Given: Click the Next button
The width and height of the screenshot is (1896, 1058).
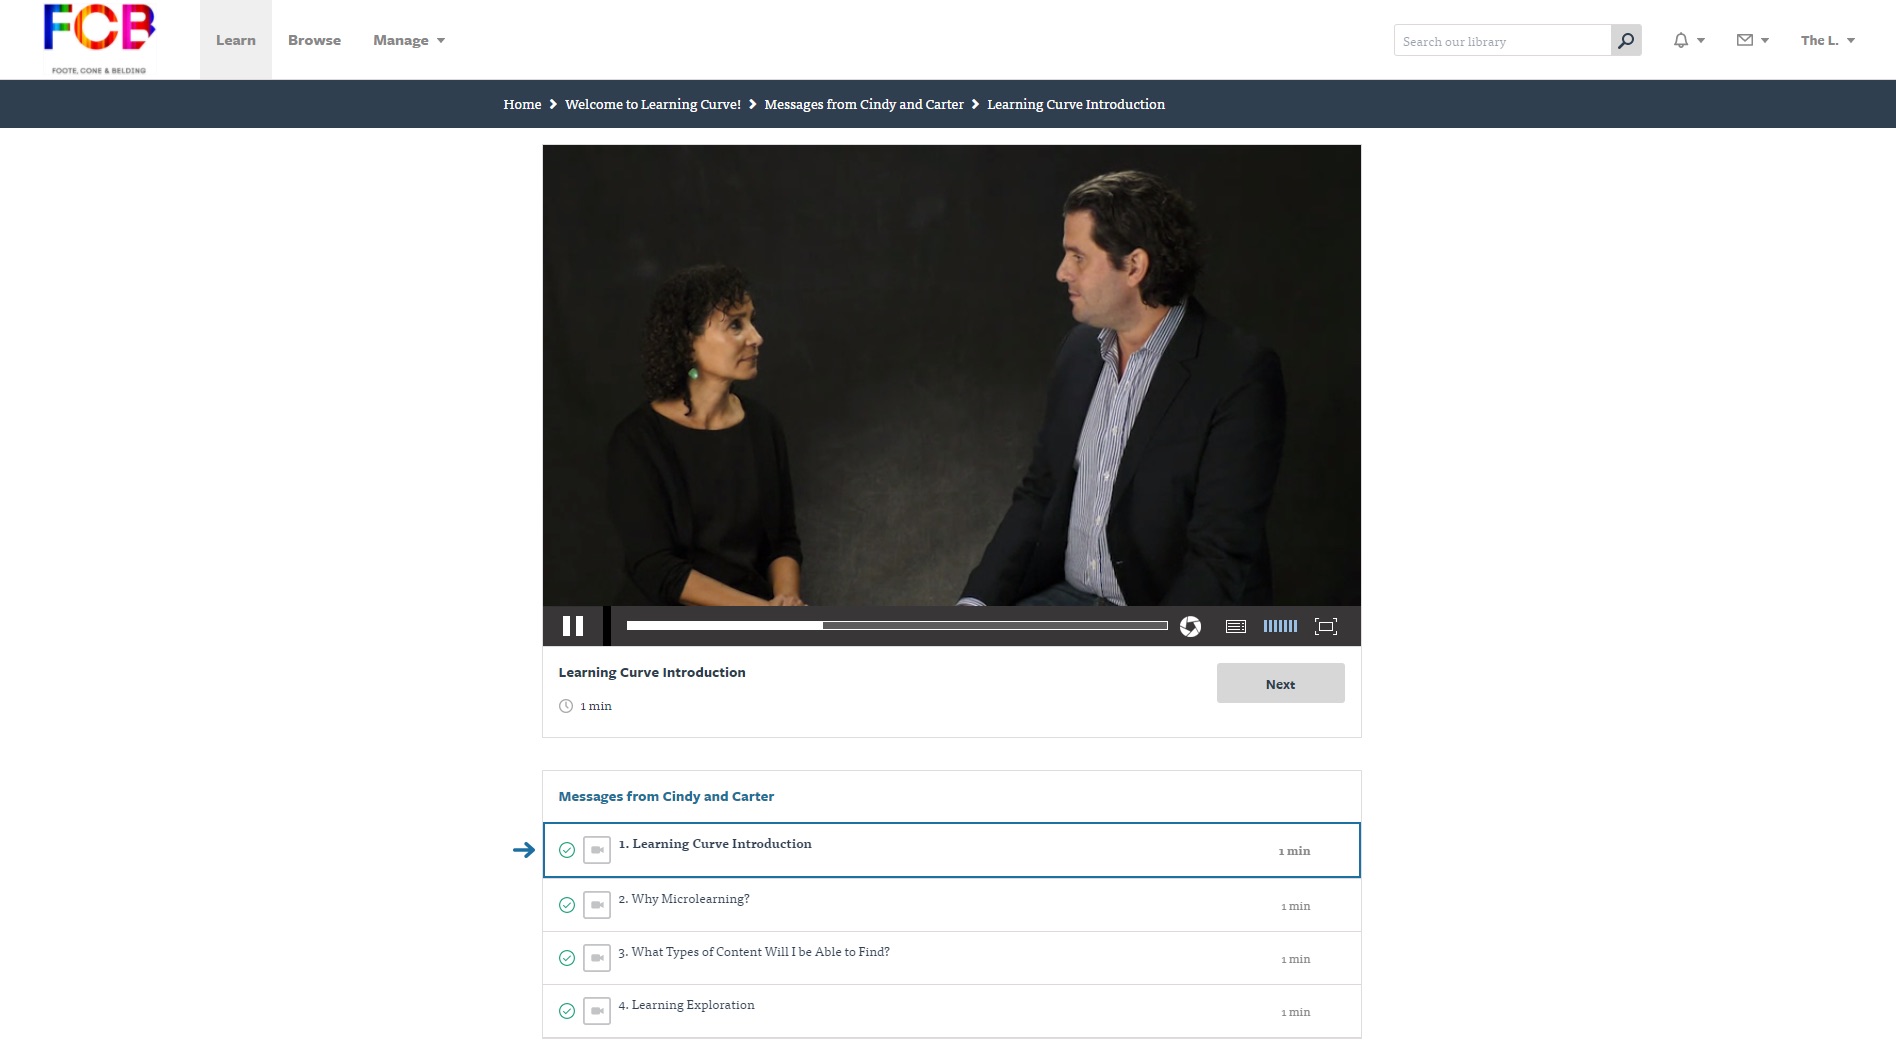Looking at the screenshot, I should tap(1280, 684).
